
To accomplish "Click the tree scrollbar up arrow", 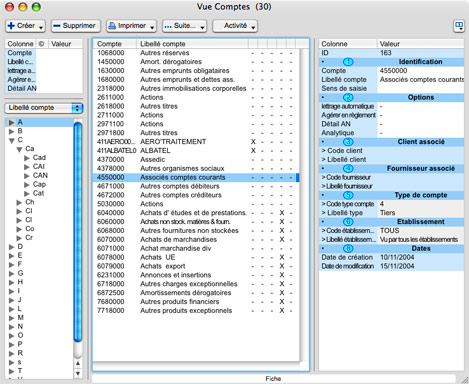I will coord(78,363).
